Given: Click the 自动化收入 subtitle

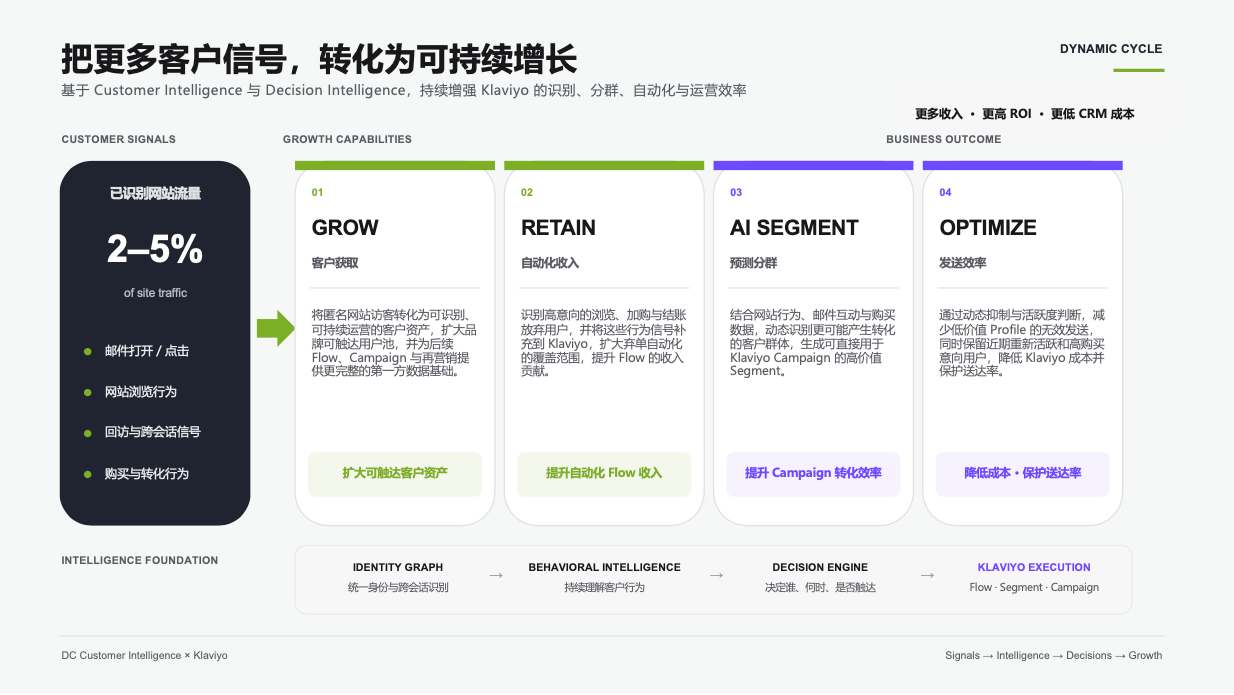Looking at the screenshot, I should (x=550, y=263).
